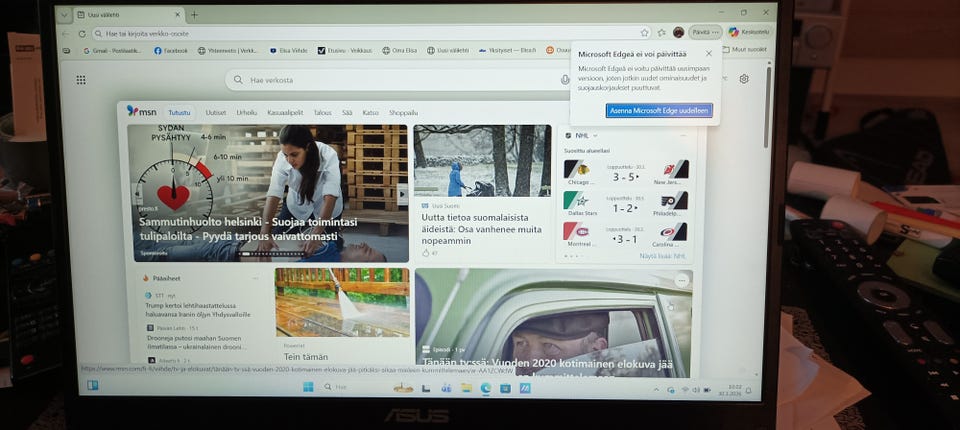Open the Oma Elisa bookmark
Screen dimensions: 960x430
coord(399,50)
